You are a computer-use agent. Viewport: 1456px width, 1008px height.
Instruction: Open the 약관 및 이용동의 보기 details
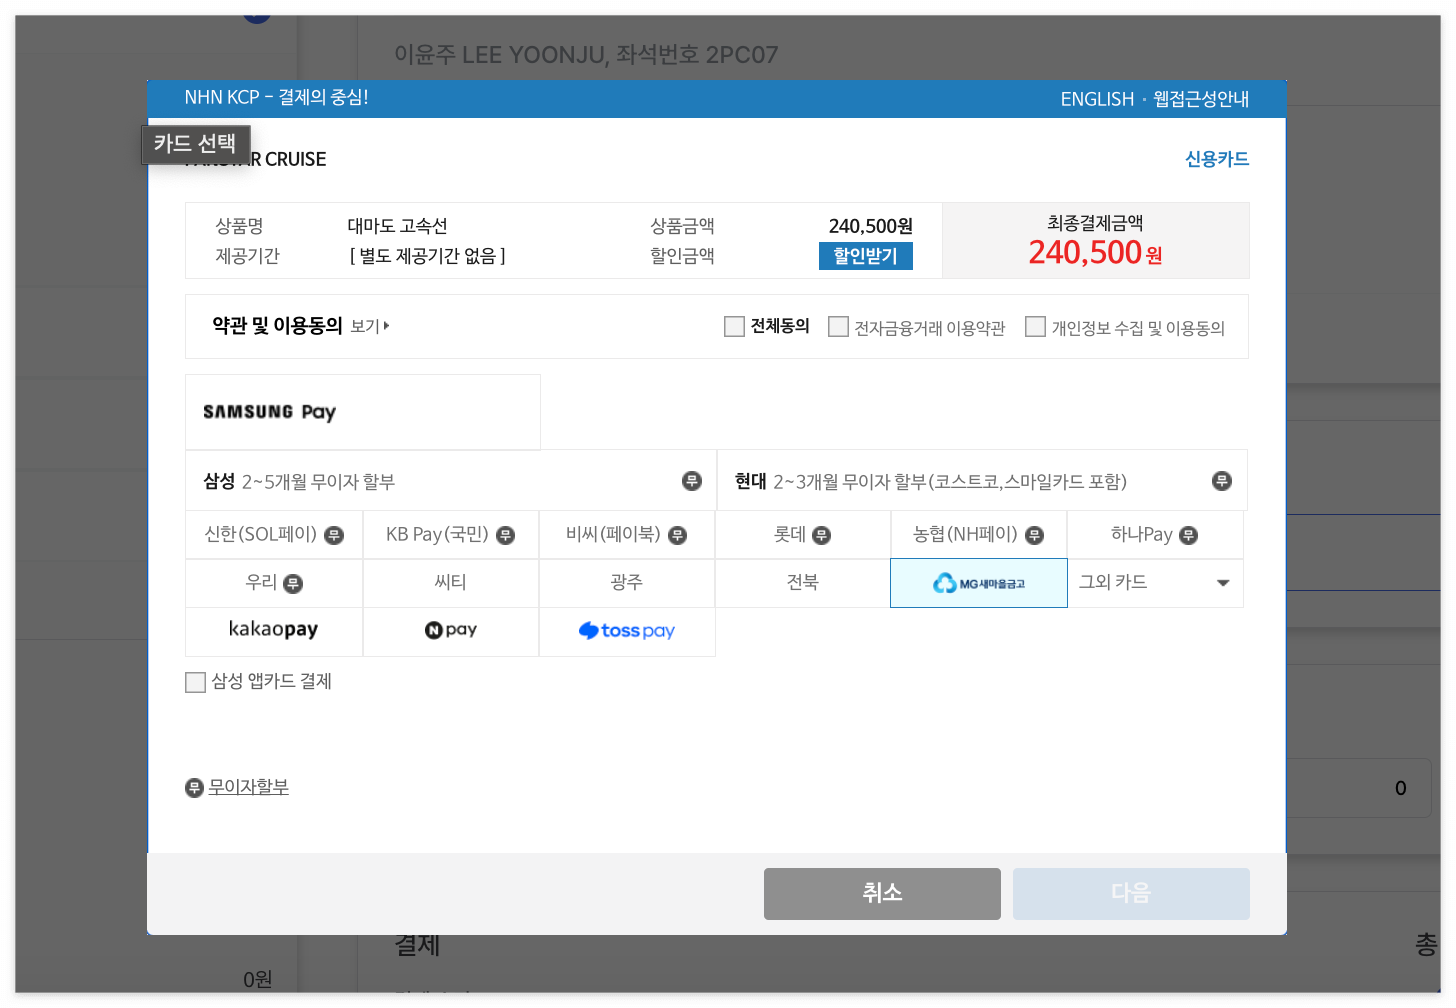tap(369, 326)
